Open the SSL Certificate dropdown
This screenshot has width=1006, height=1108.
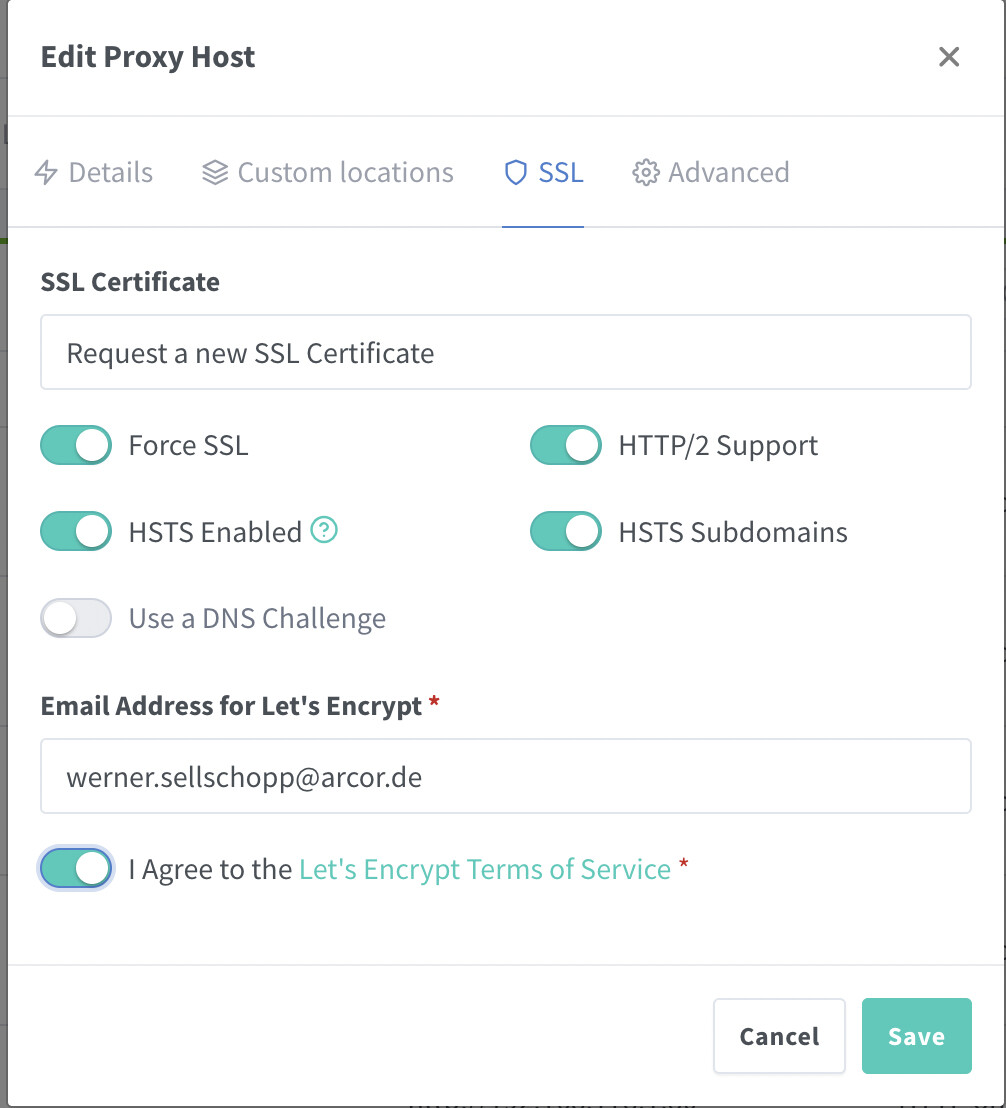[x=506, y=352]
